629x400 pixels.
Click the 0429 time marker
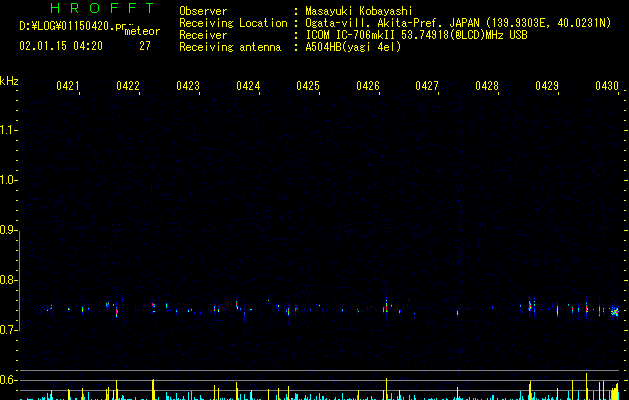[x=547, y=86]
